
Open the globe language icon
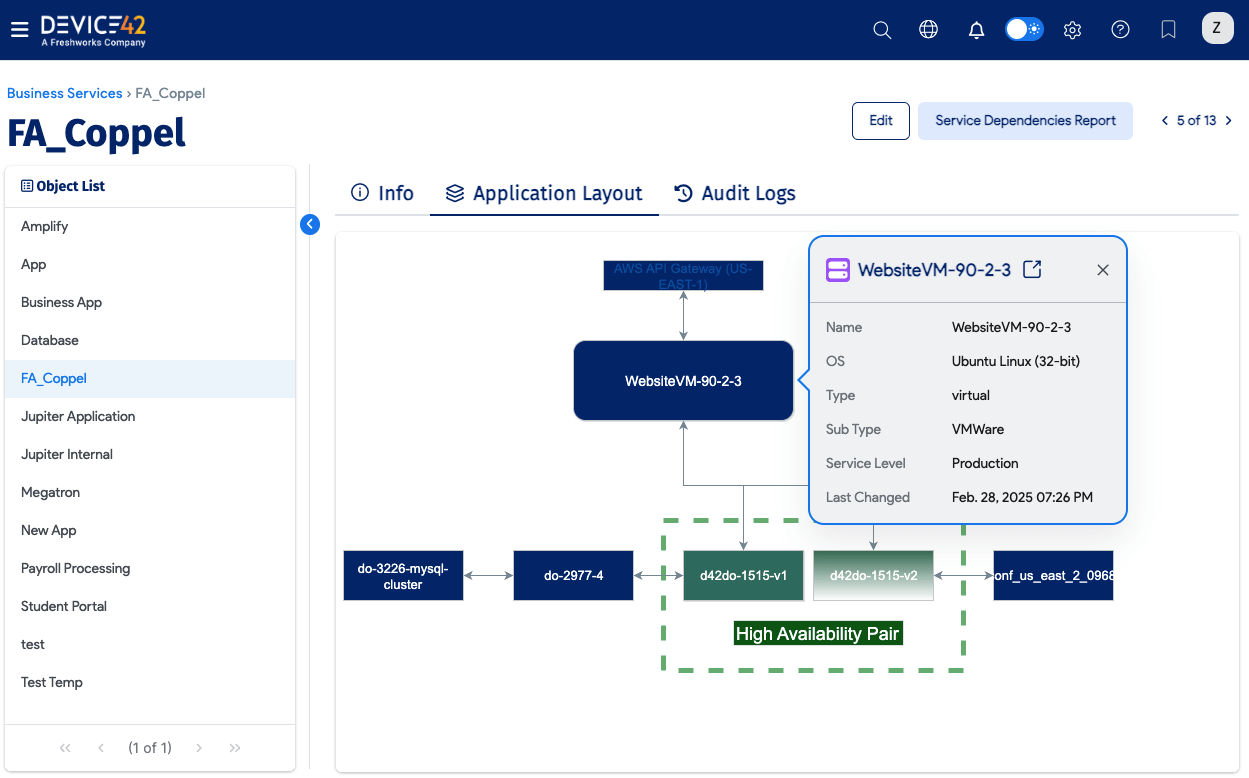tap(928, 30)
